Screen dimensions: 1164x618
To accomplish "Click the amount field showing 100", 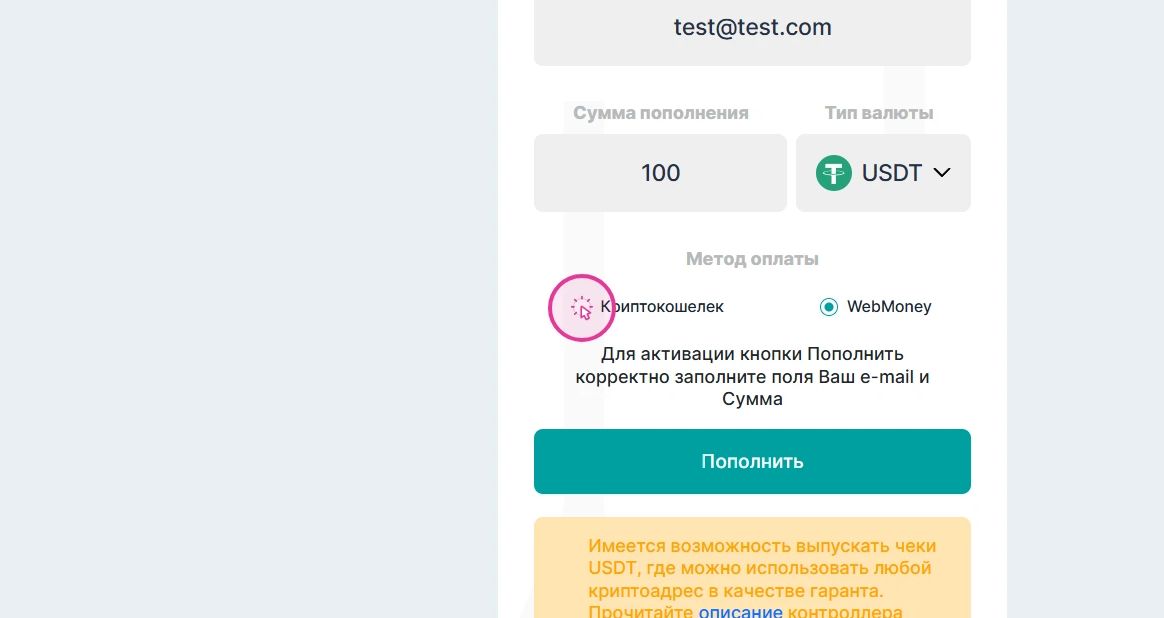I will pyautogui.click(x=660, y=173).
